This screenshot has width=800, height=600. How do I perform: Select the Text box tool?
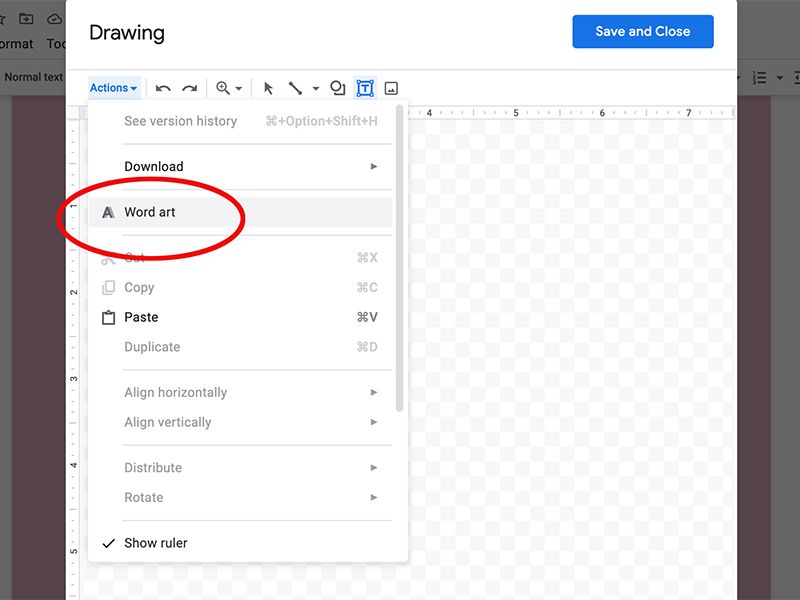365,88
